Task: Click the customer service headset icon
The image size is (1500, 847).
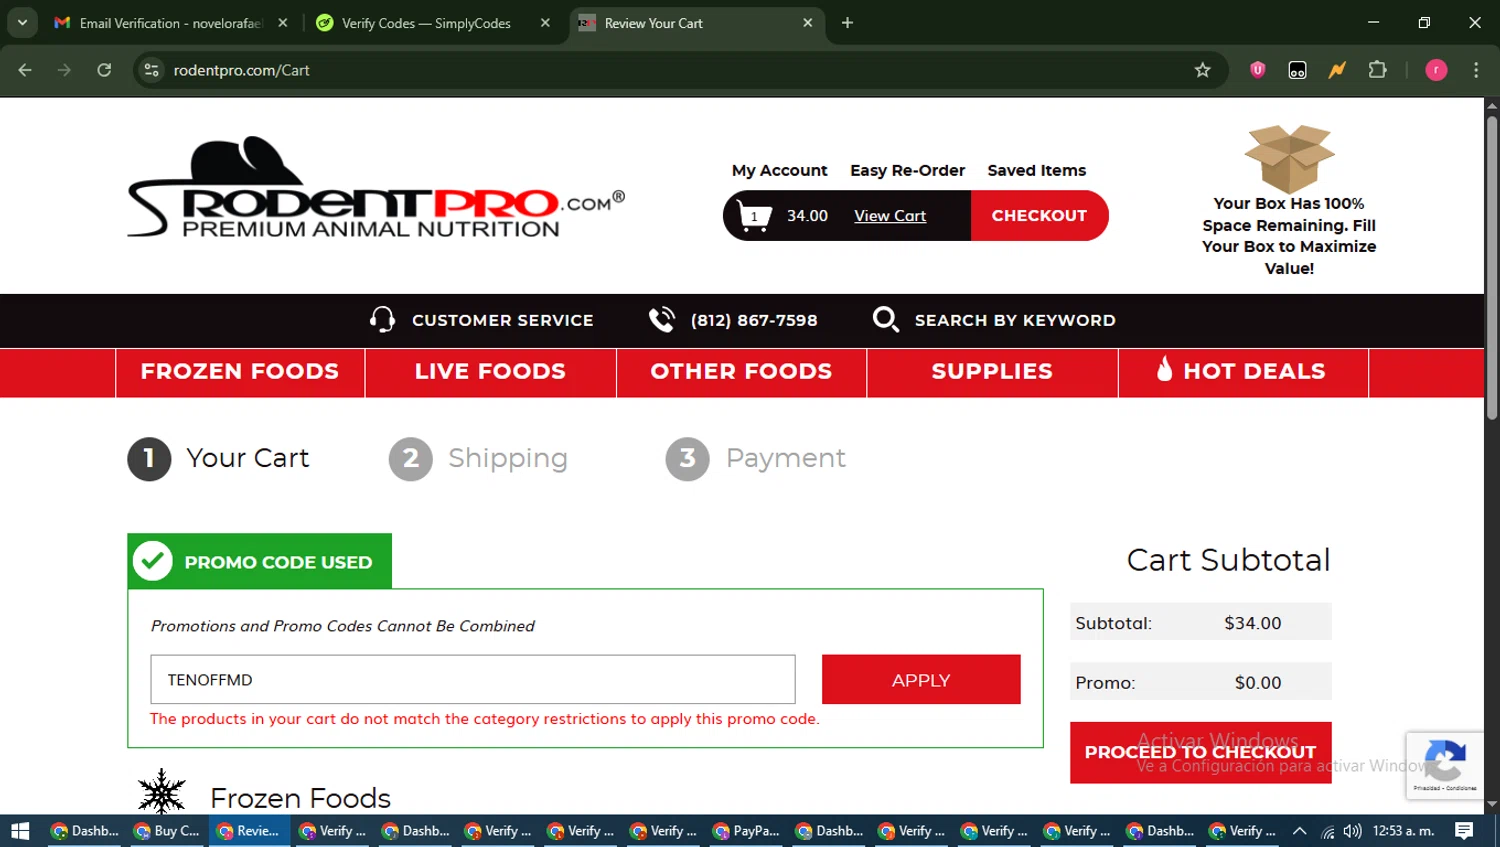Action: pyautogui.click(x=382, y=319)
